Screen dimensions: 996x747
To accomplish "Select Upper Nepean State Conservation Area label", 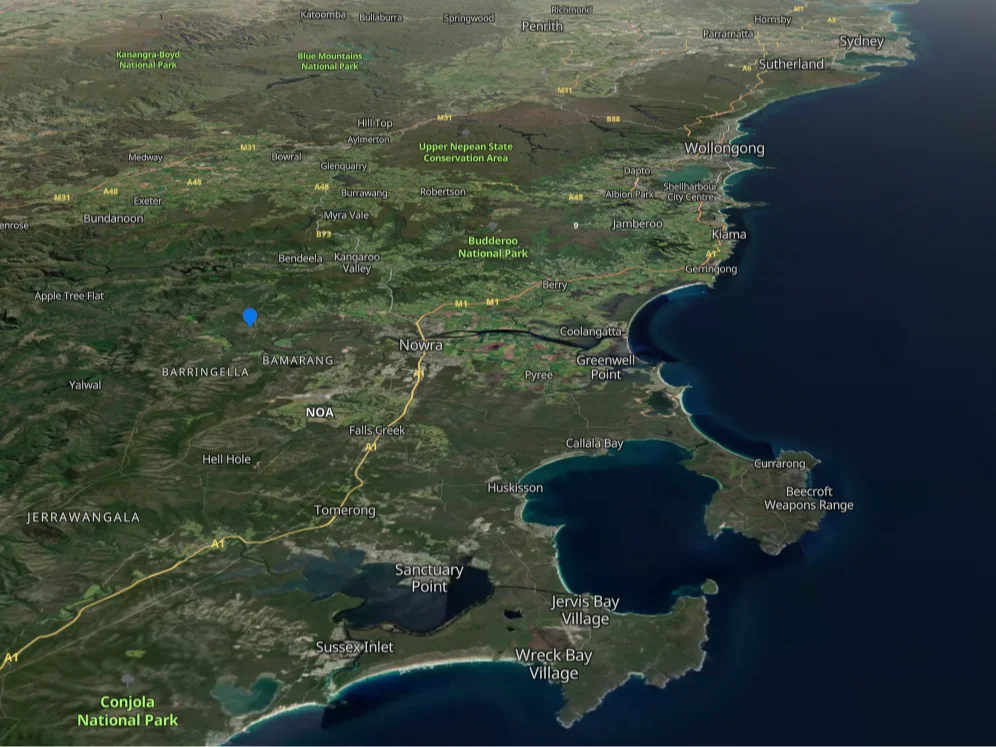I will 465,152.
